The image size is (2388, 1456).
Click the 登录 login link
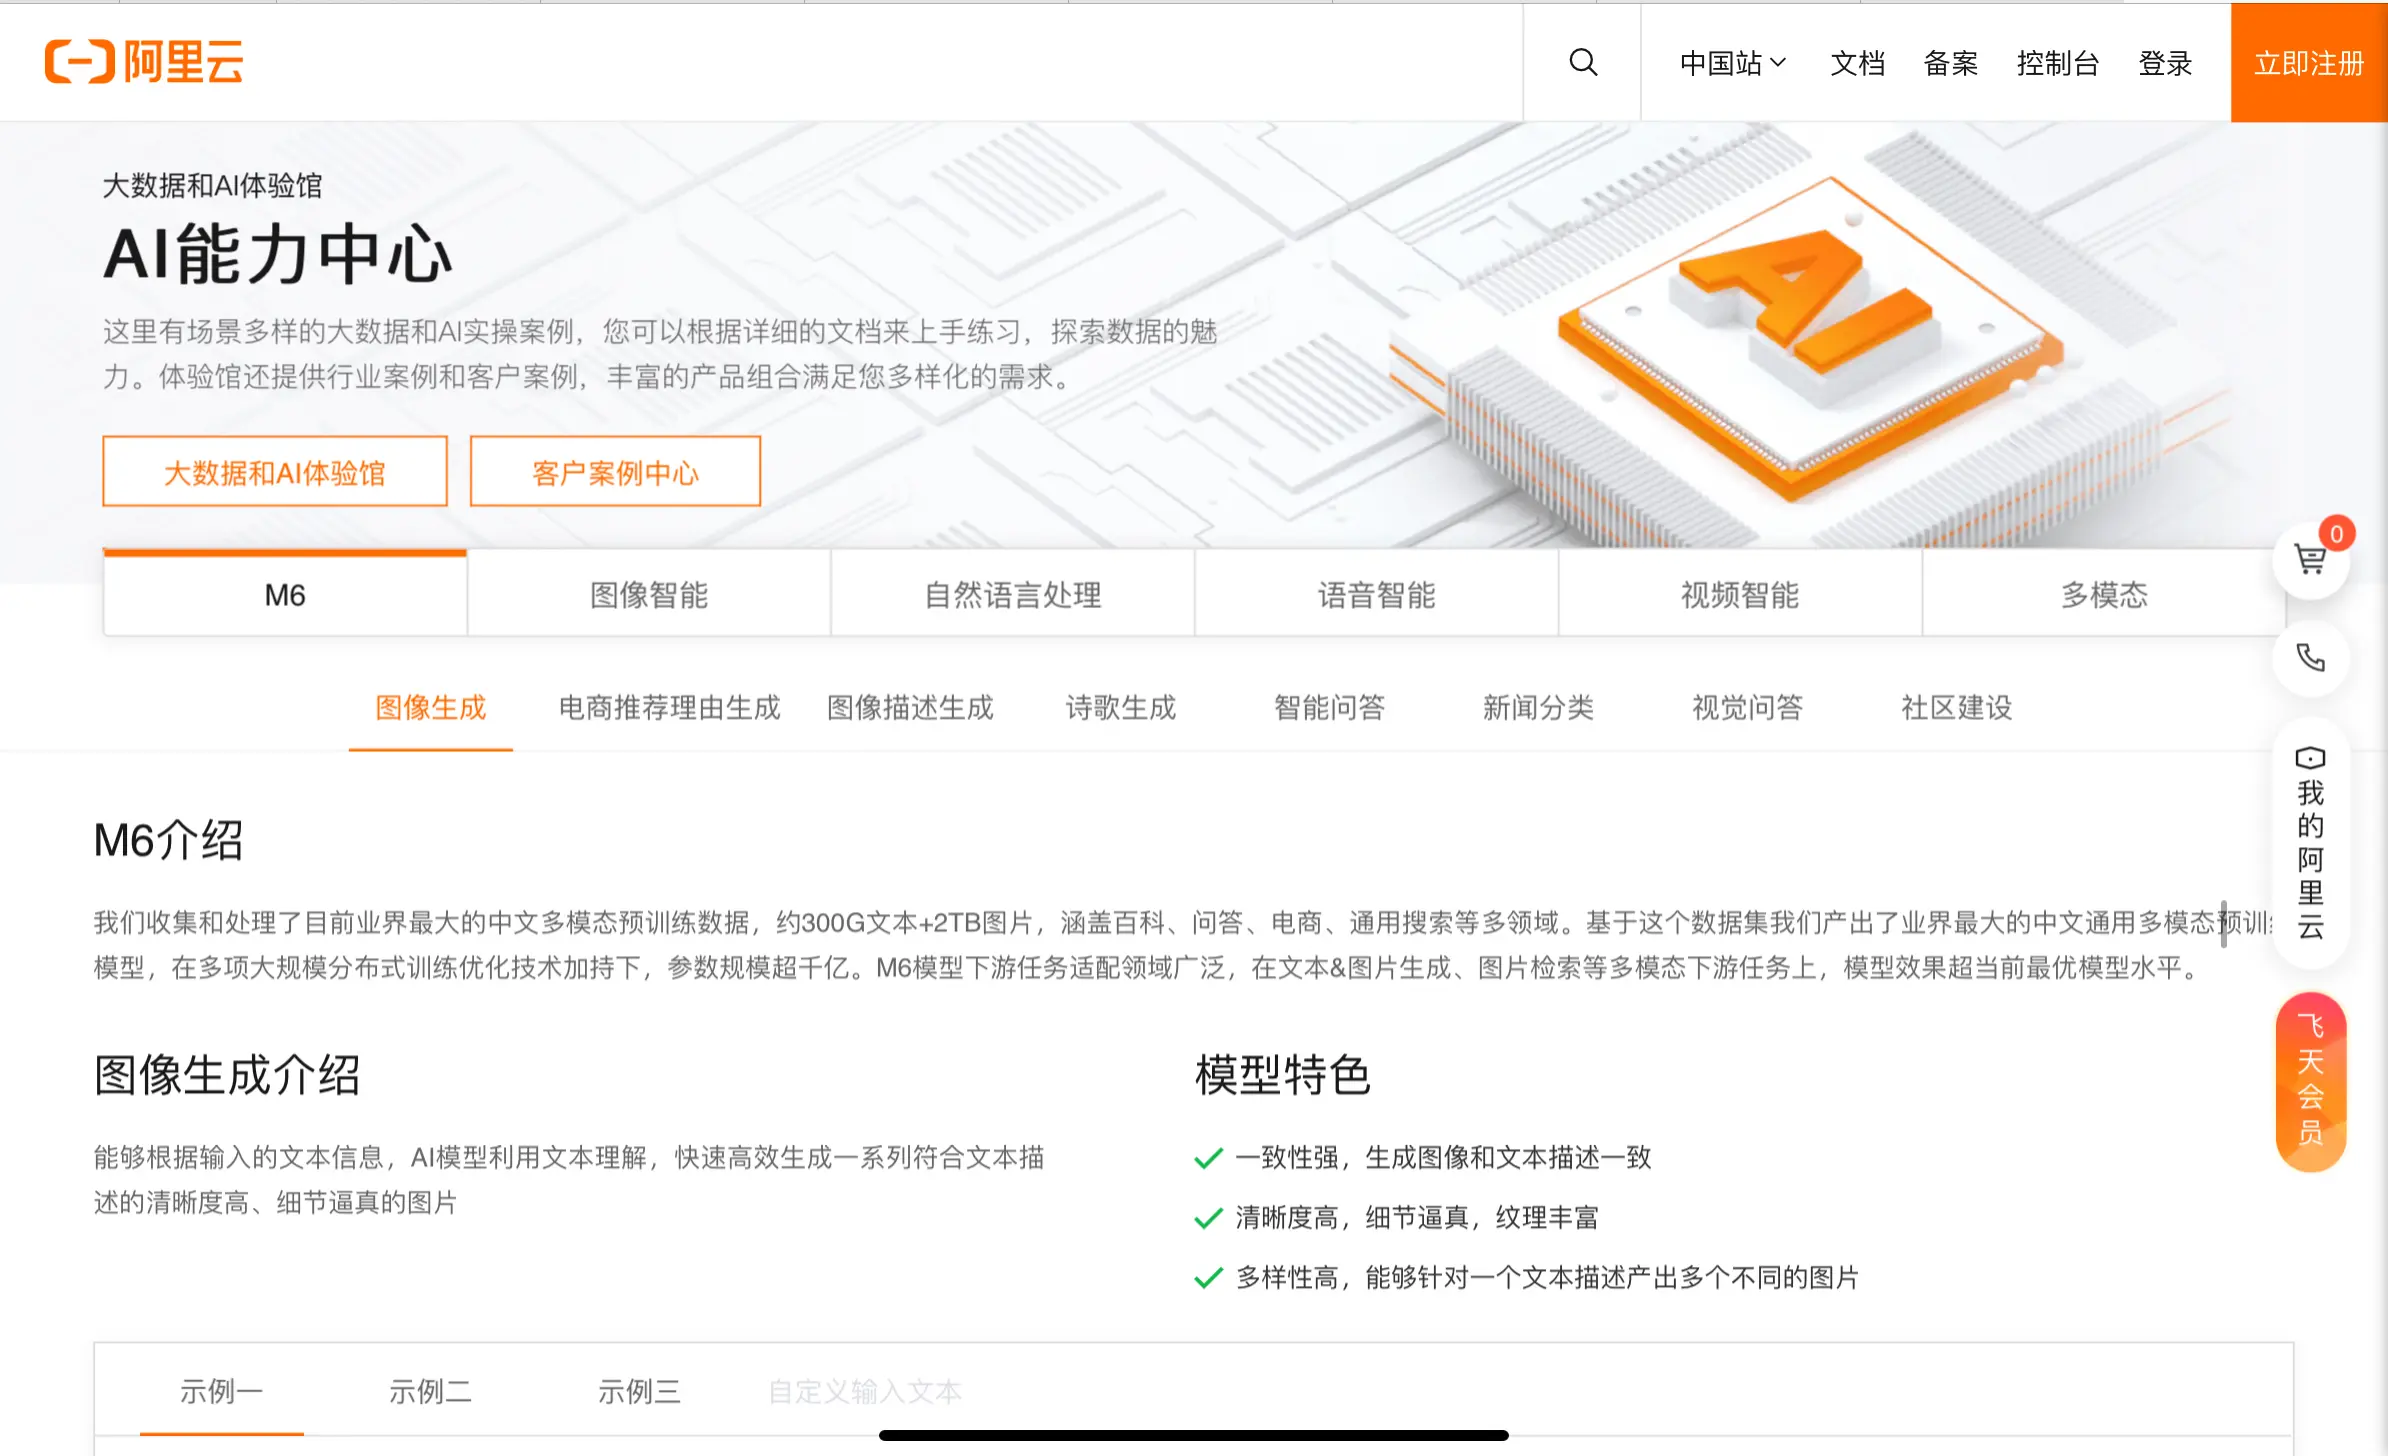click(2165, 63)
